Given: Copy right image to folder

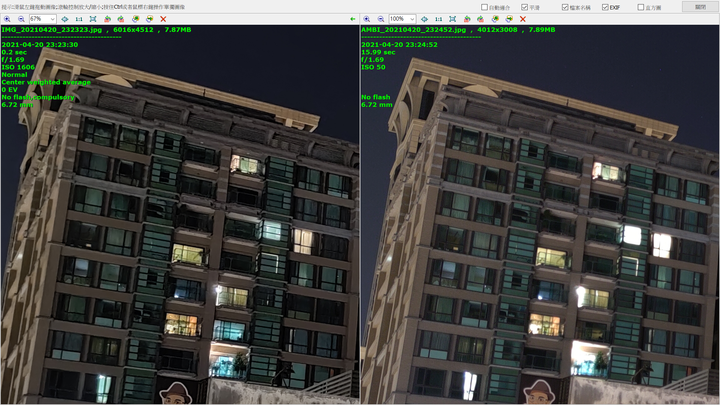Looking at the screenshot, I should coord(495,19).
